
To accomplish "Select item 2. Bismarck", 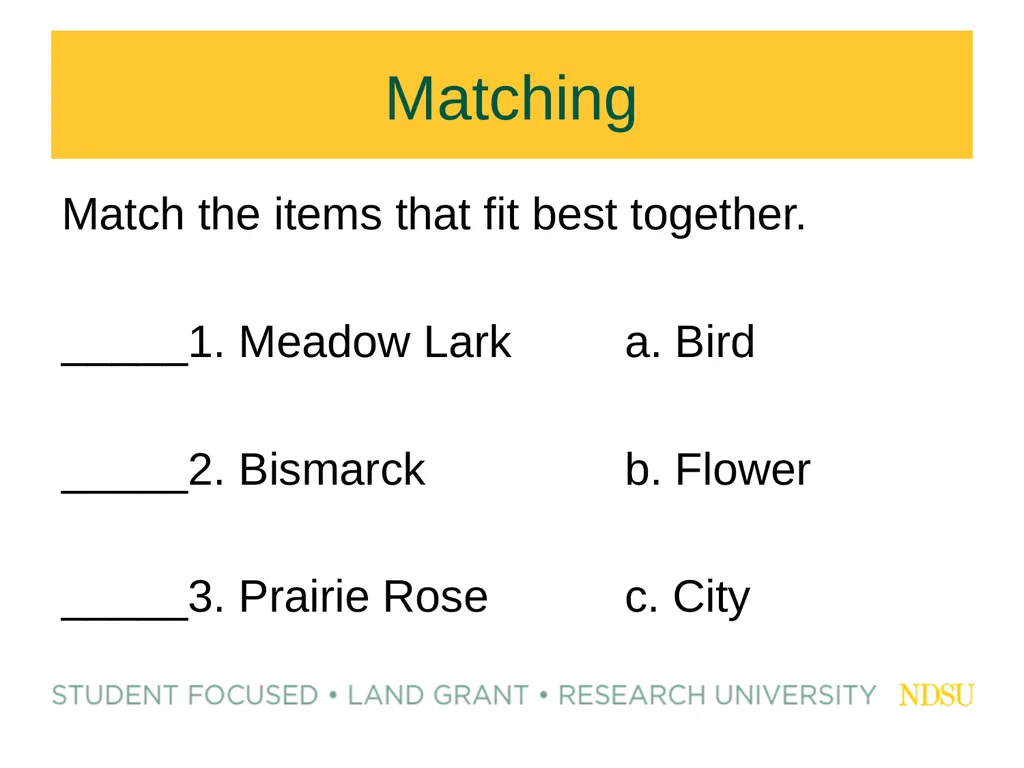I will point(306,470).
